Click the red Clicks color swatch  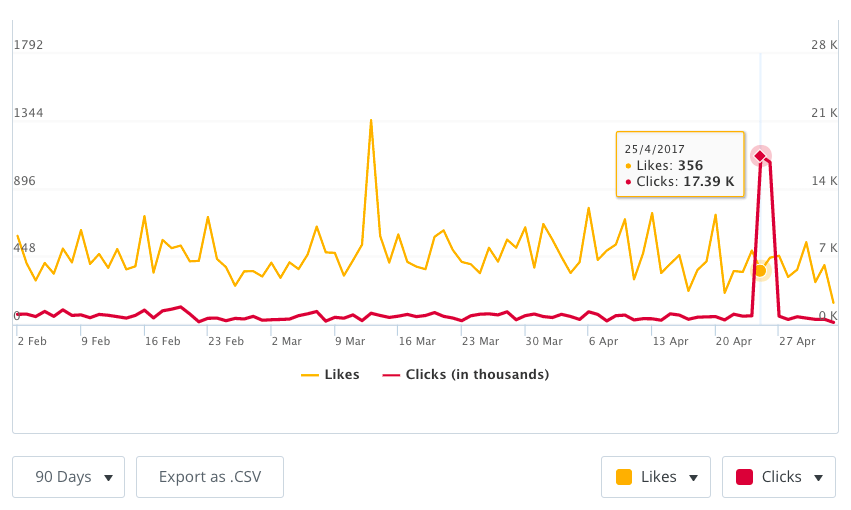click(744, 477)
